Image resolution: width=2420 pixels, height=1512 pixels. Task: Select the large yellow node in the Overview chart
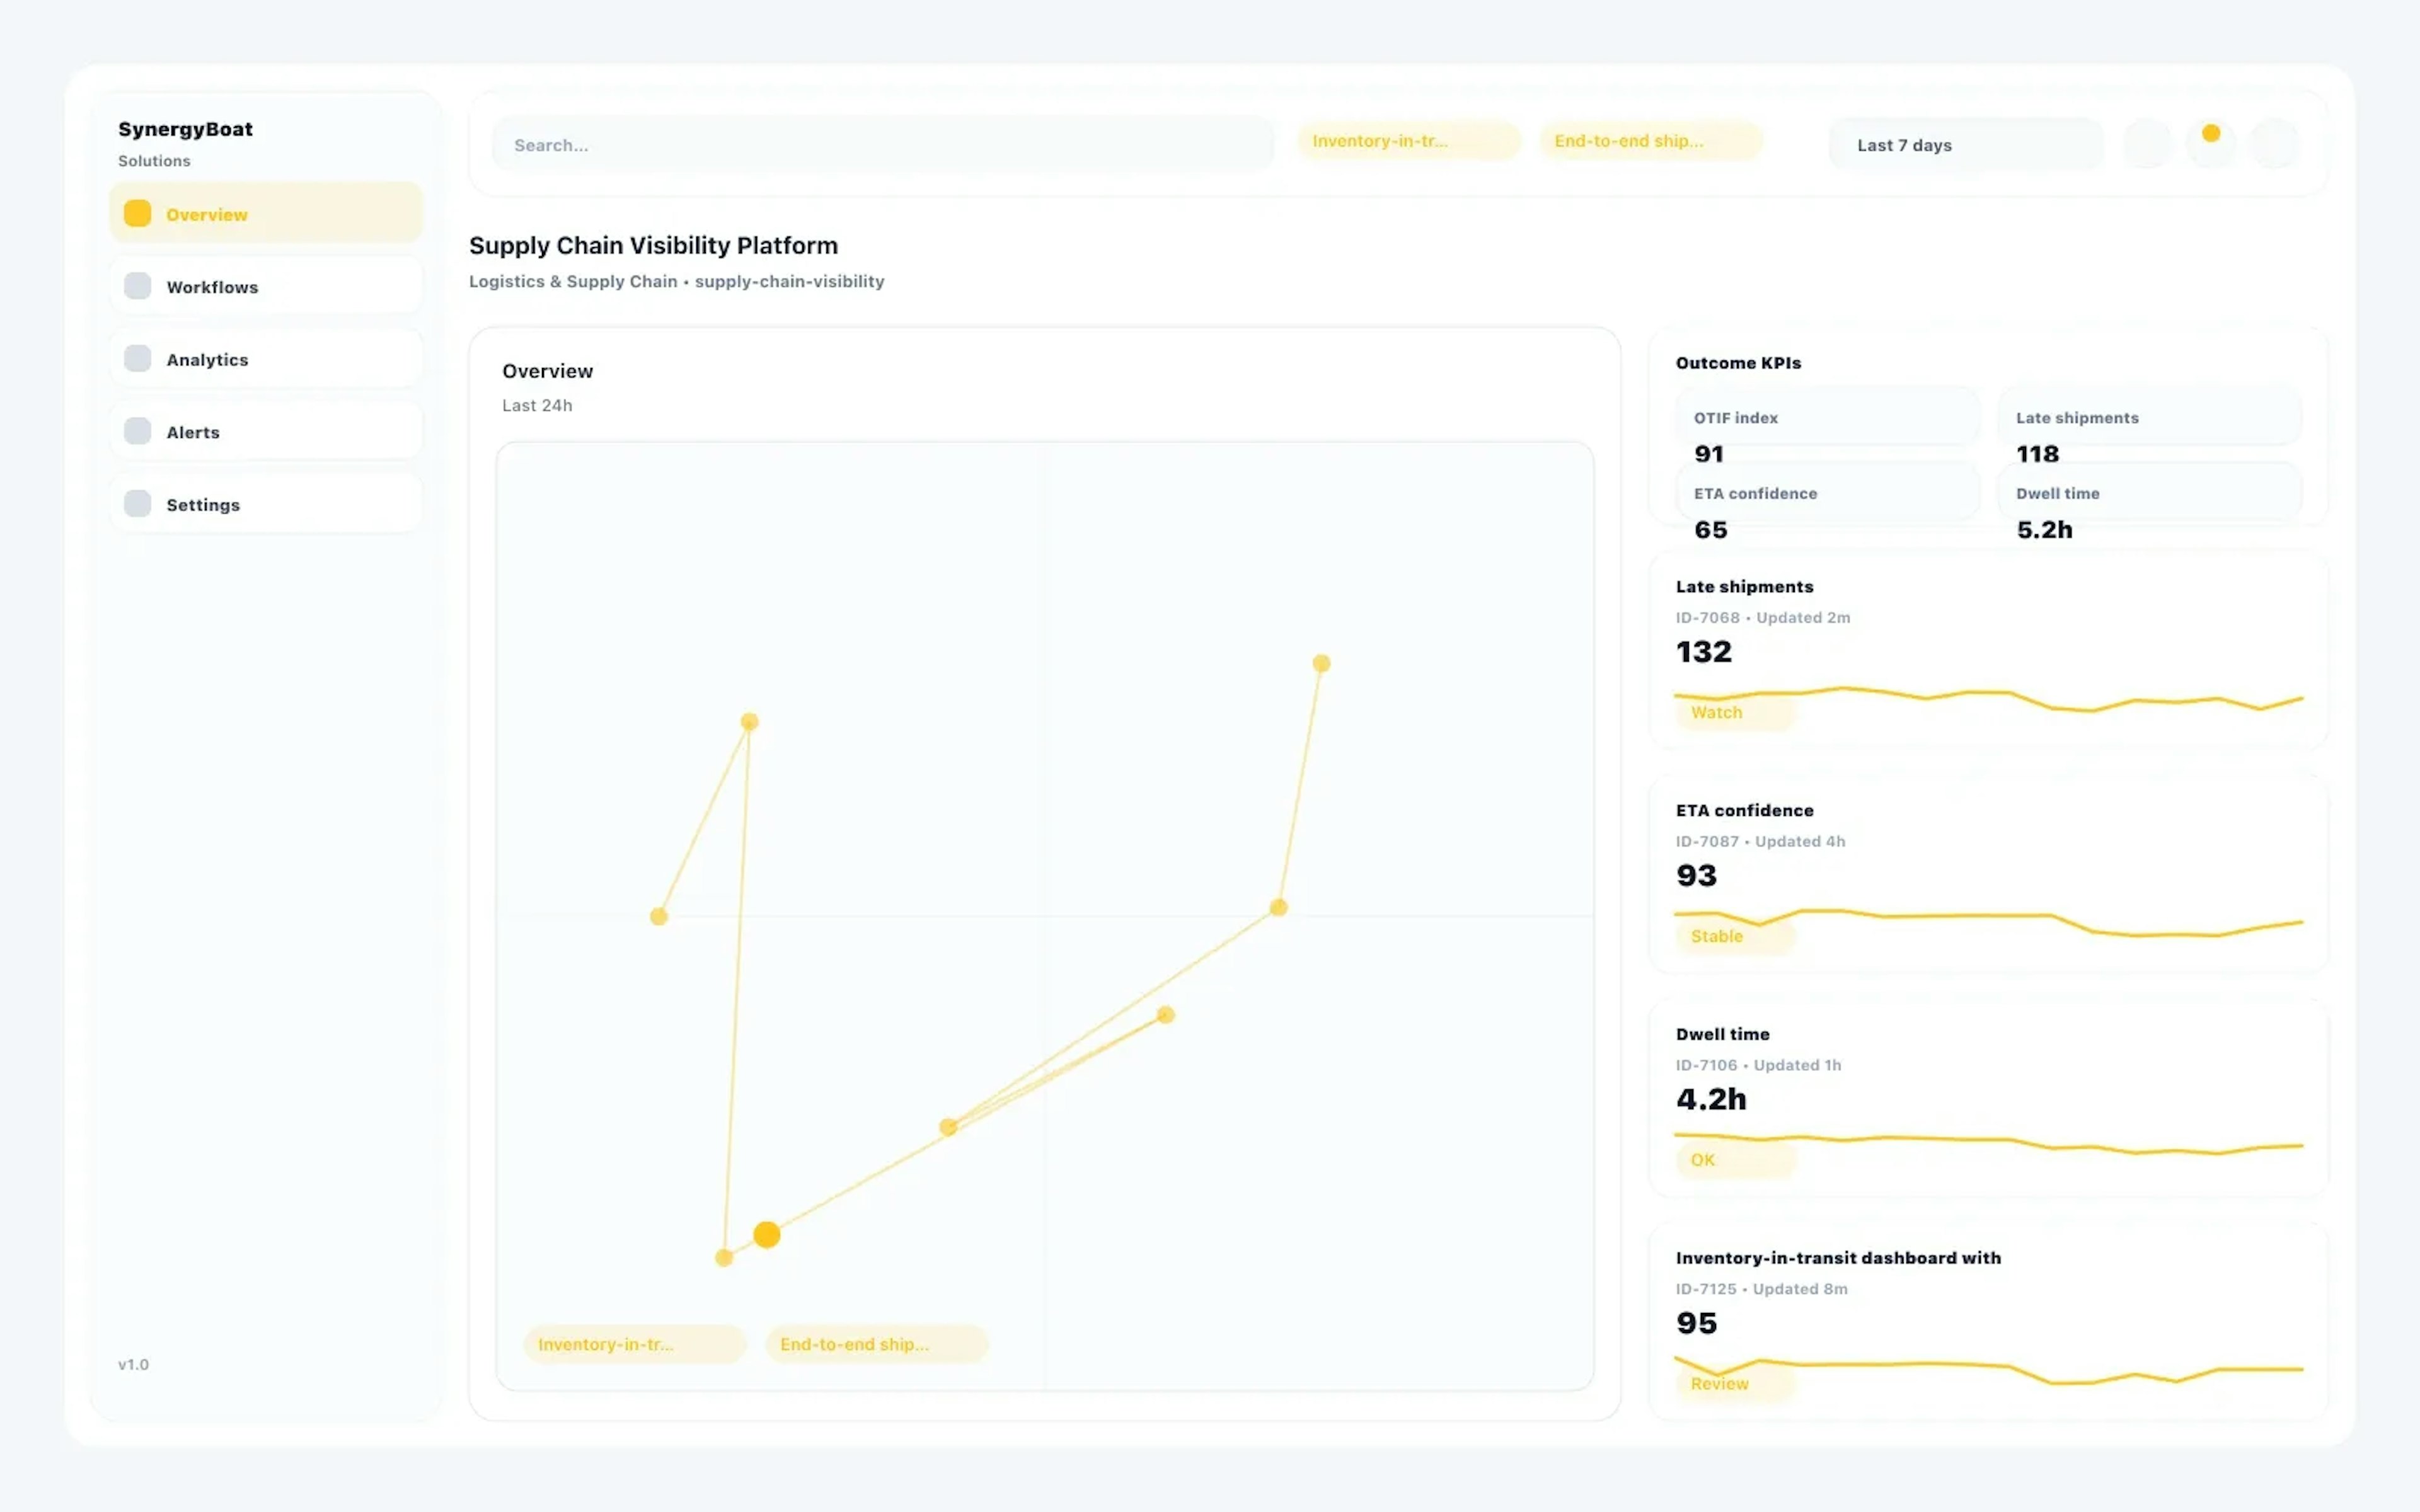click(x=767, y=1234)
